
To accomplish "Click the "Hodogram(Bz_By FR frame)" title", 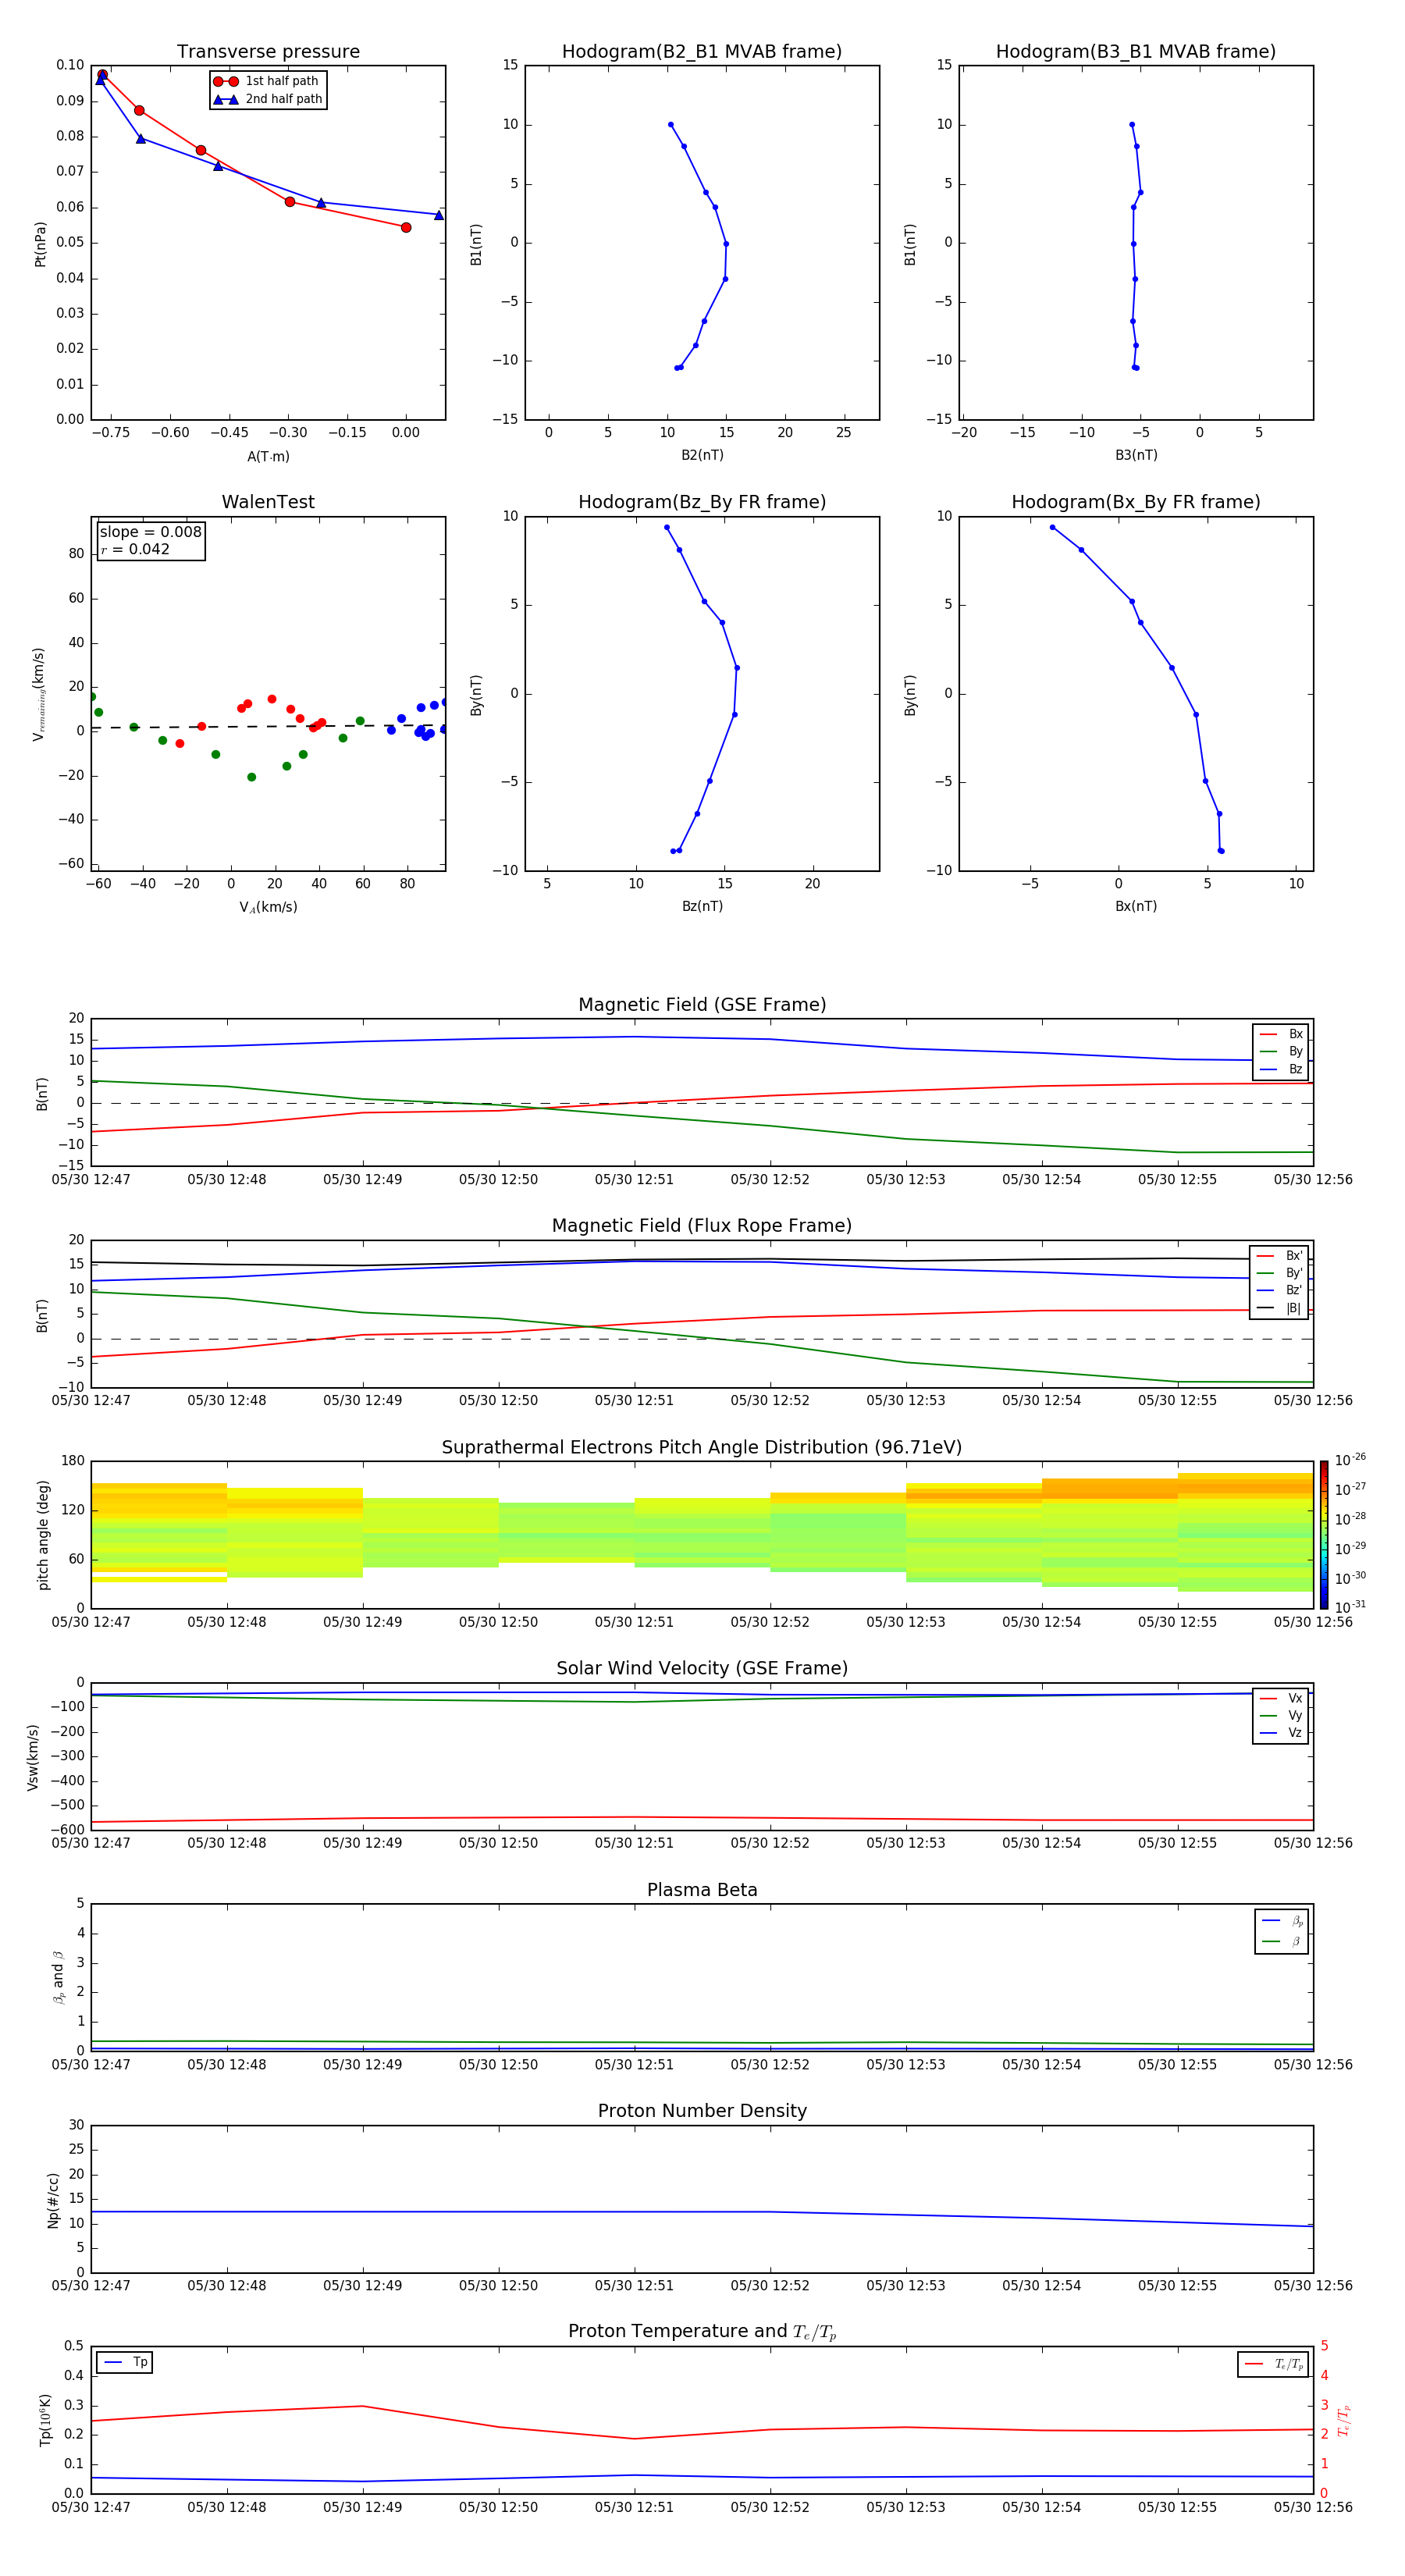I will click(702, 502).
